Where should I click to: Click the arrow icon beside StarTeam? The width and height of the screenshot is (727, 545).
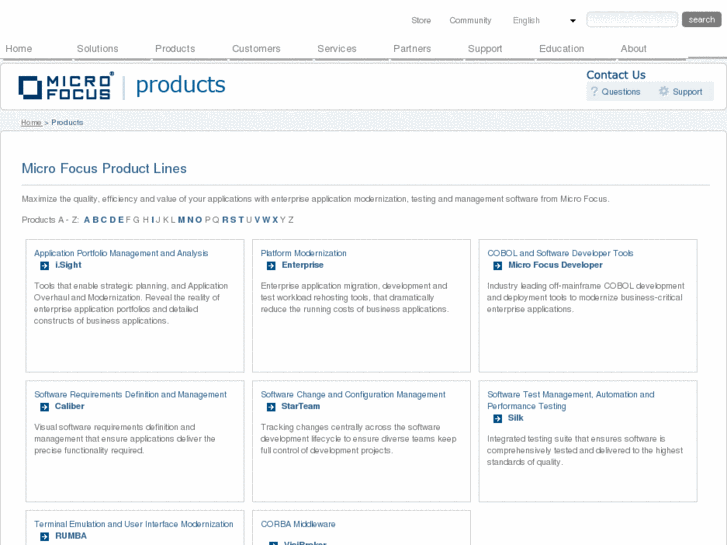271,407
